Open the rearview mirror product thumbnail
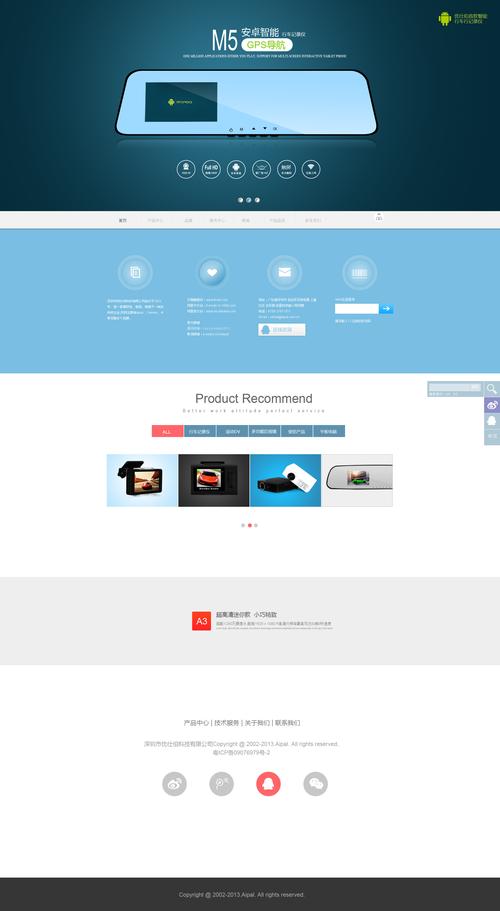The width and height of the screenshot is (500, 911). point(357,480)
